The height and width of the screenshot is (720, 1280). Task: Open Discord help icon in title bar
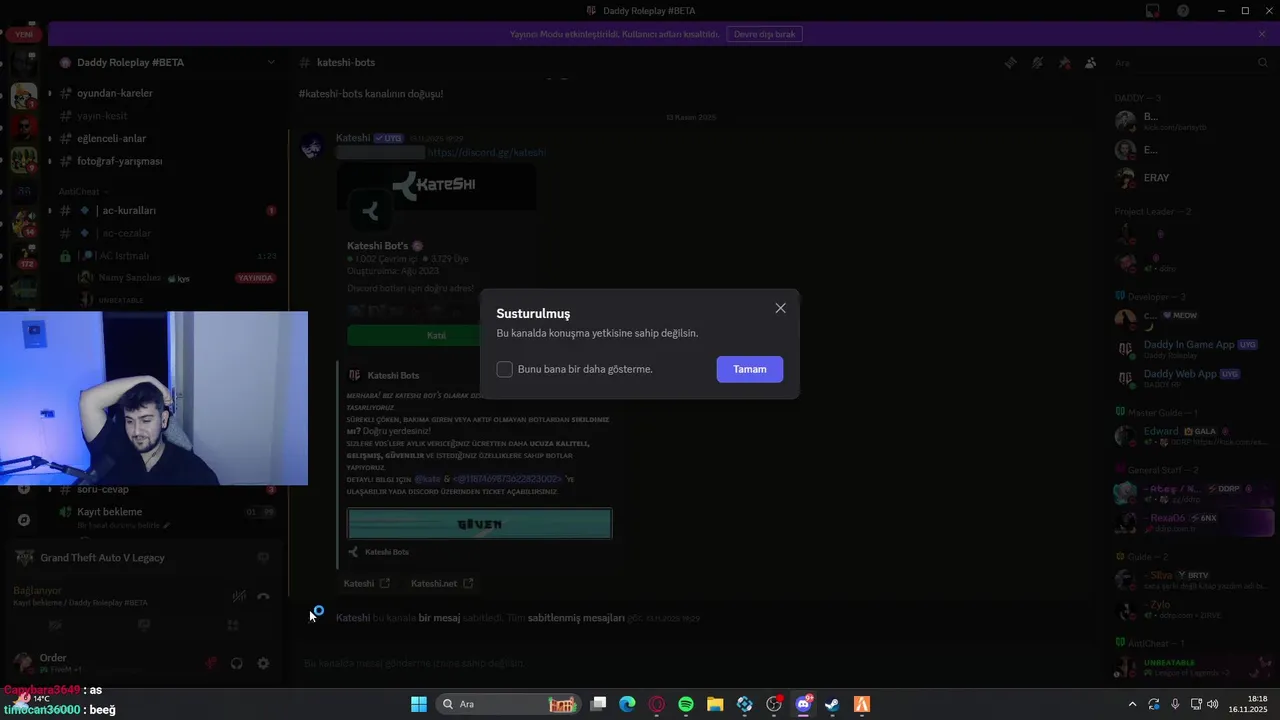click(1183, 11)
